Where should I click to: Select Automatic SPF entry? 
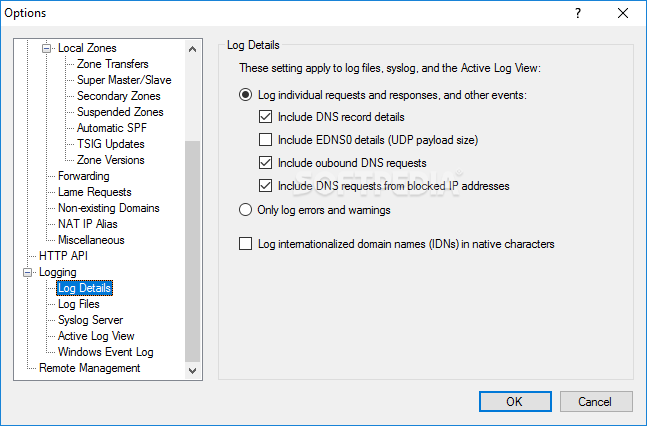112,128
